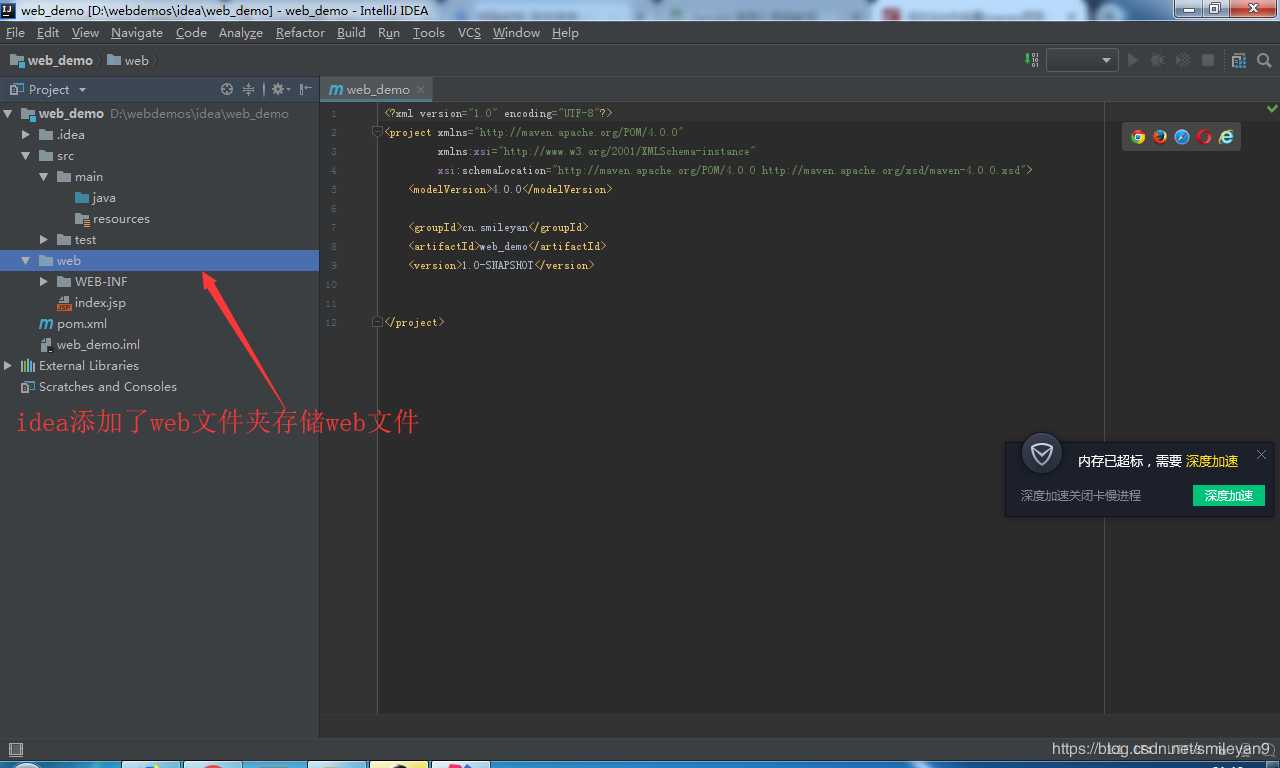The width and height of the screenshot is (1280, 768).
Task: Collapse the main folder arrow
Action: 44,177
